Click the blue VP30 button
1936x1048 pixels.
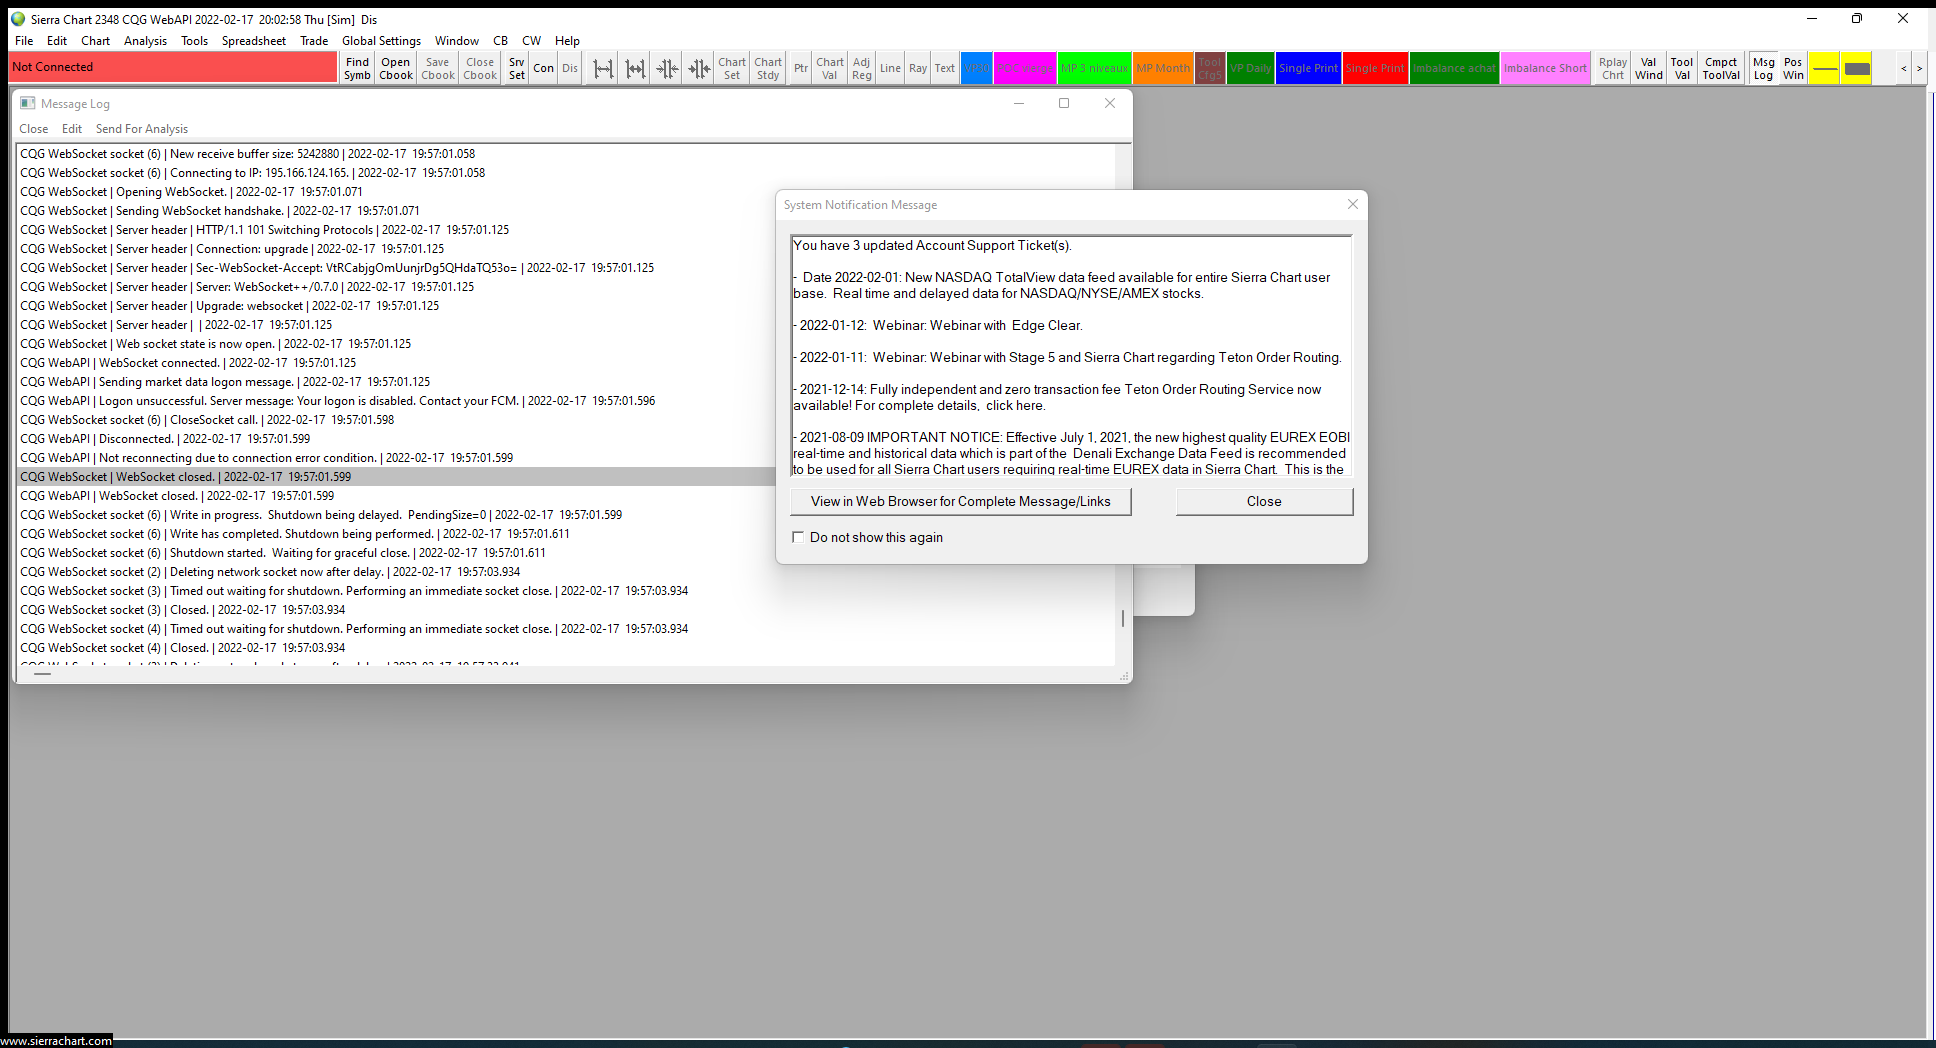tap(977, 68)
